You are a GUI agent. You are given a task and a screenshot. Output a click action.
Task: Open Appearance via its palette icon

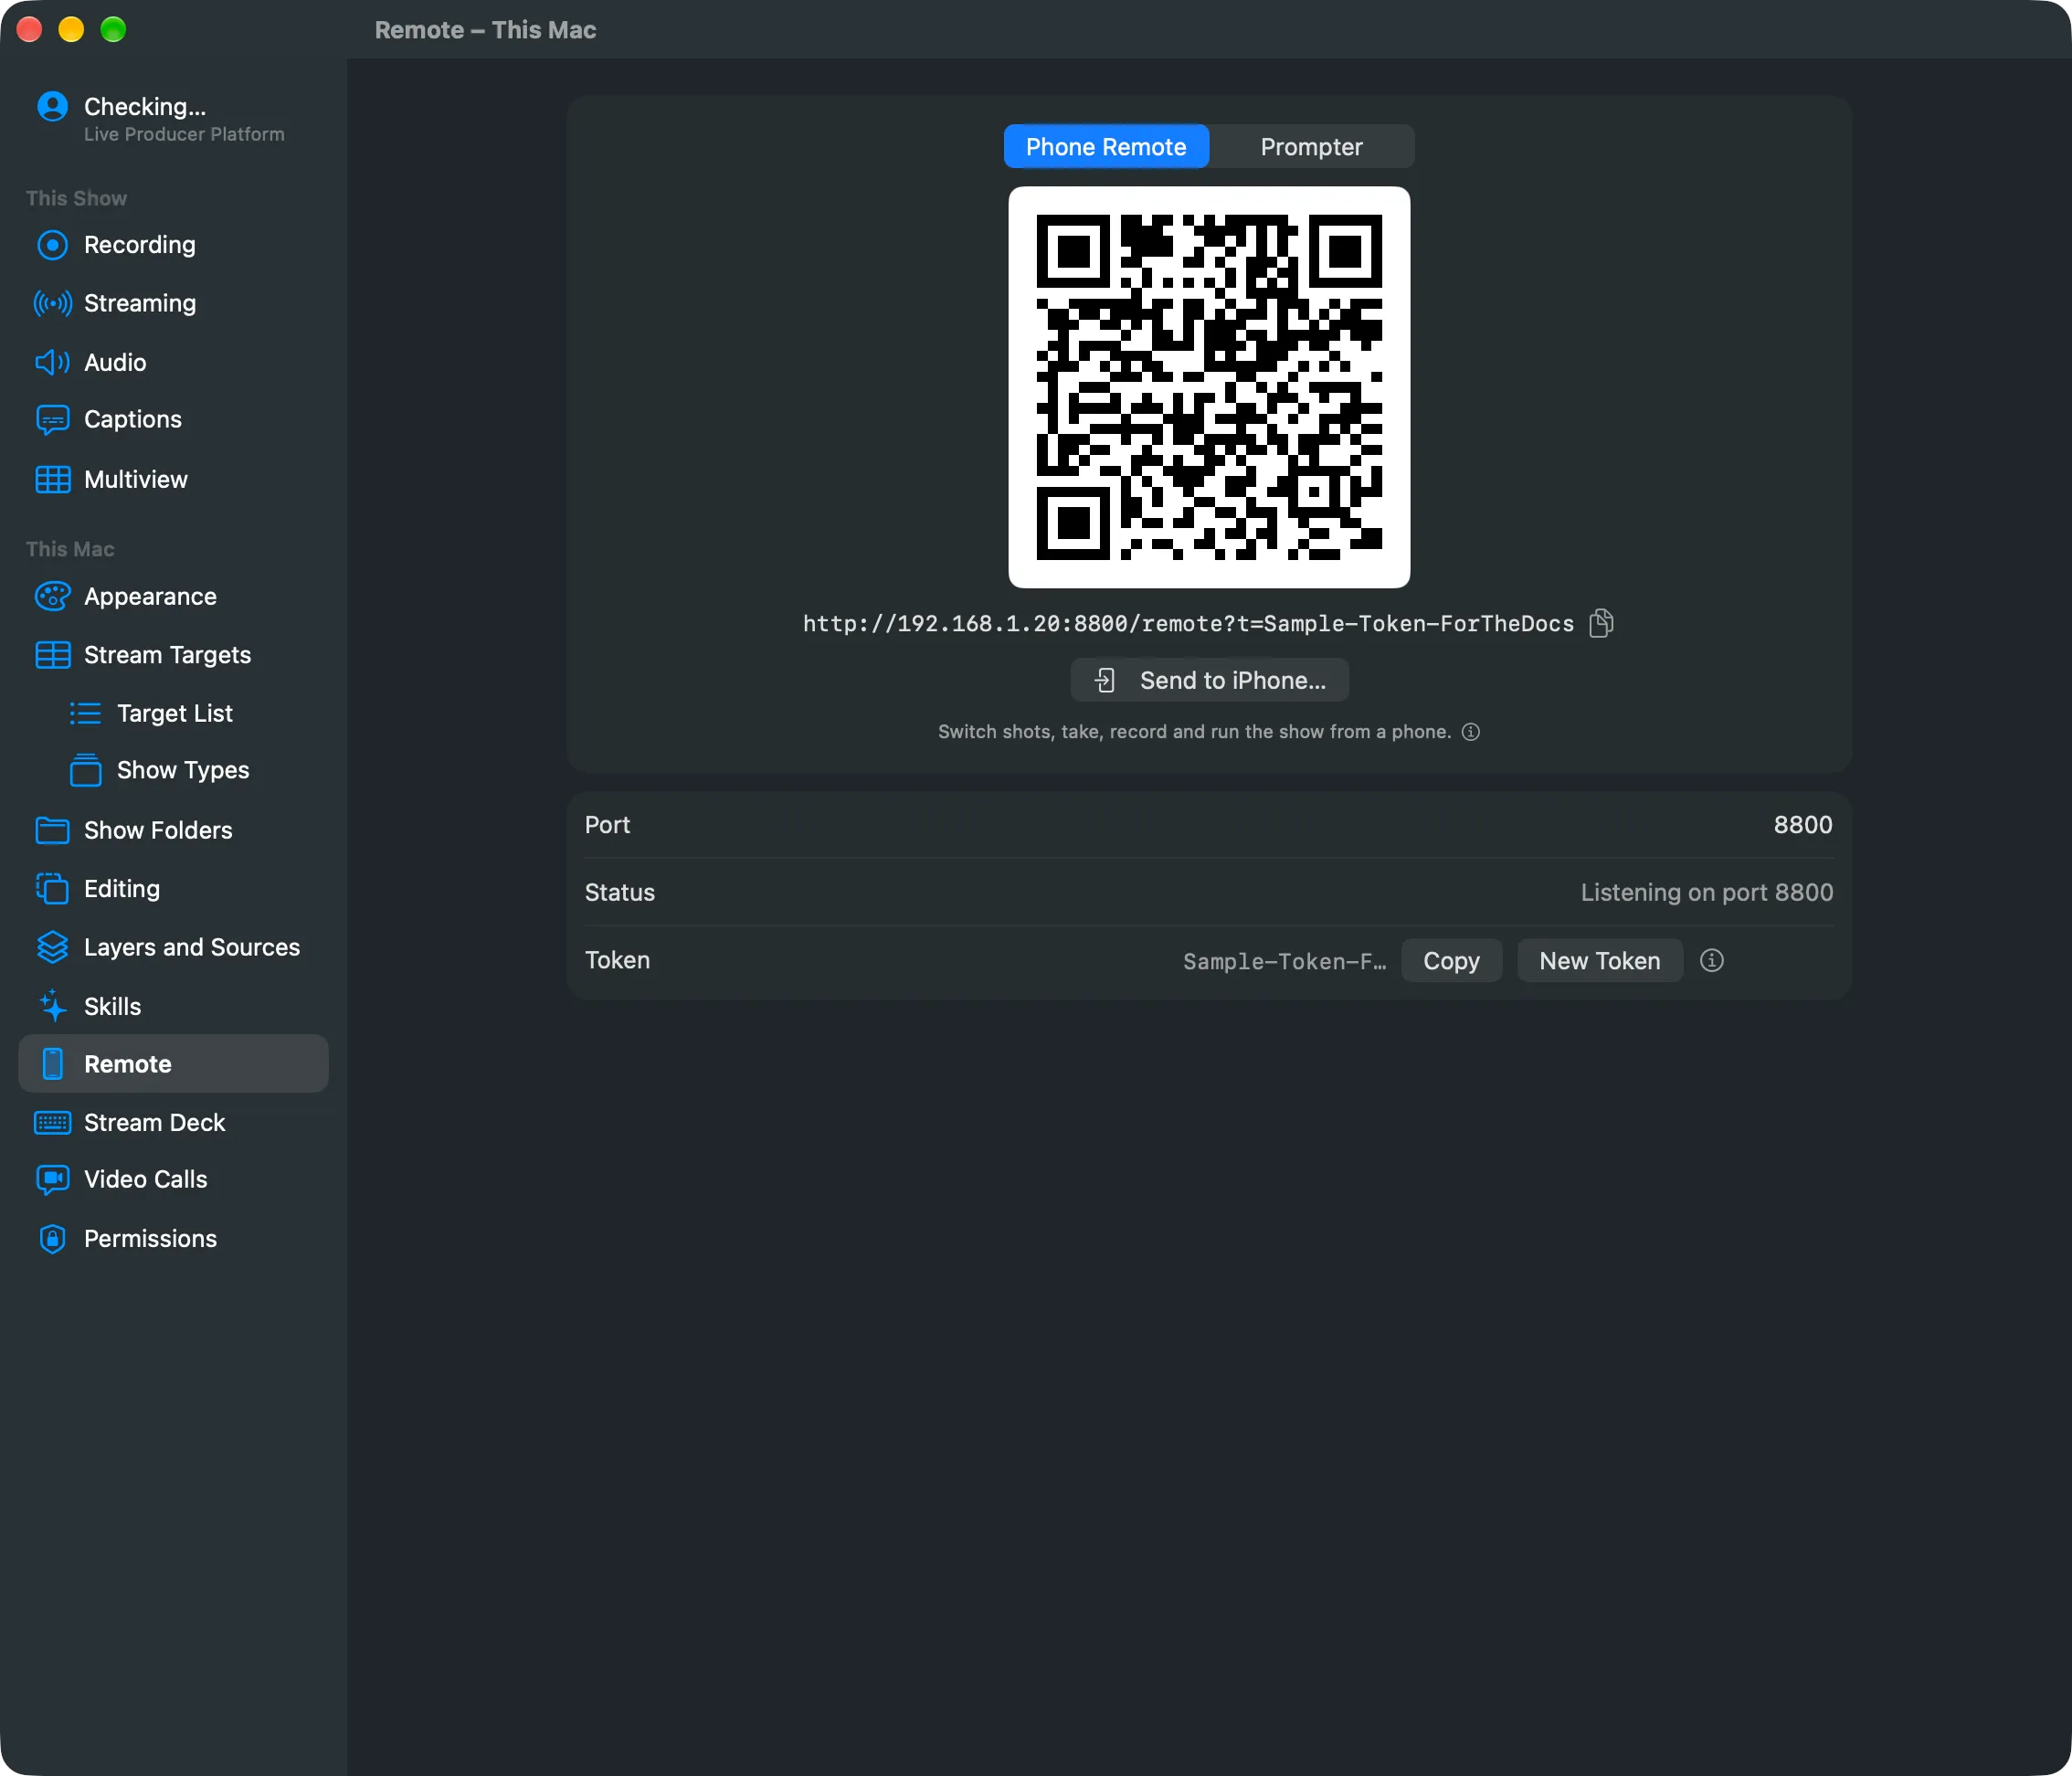(x=52, y=596)
